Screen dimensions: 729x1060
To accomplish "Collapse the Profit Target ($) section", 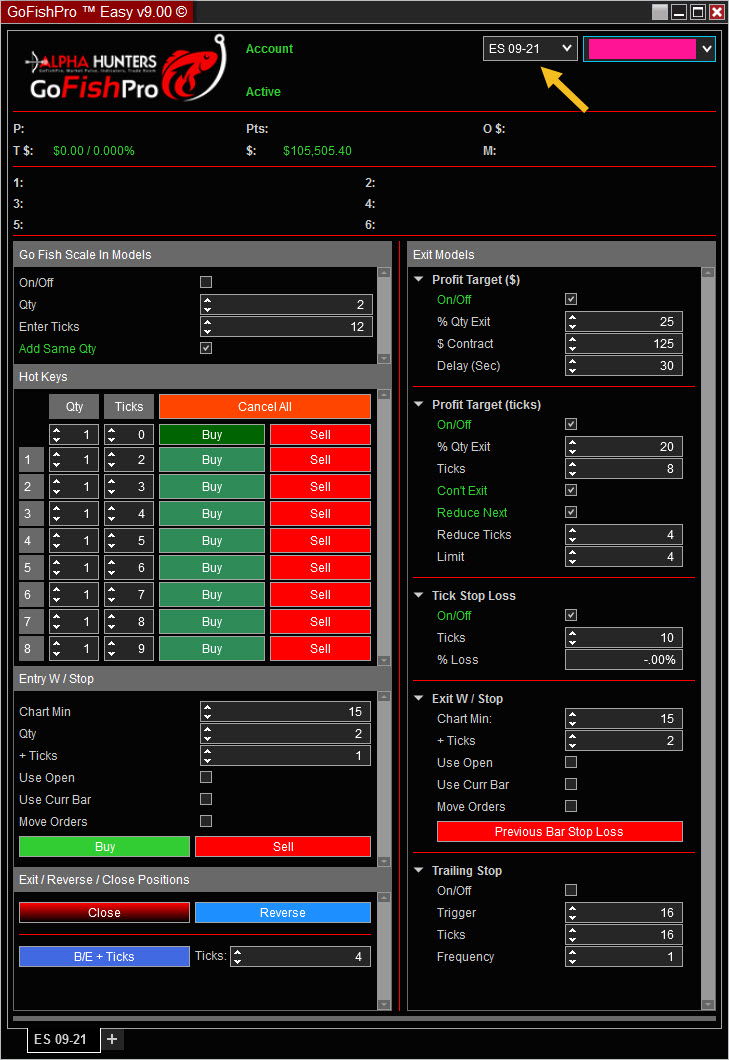I will tap(419, 279).
